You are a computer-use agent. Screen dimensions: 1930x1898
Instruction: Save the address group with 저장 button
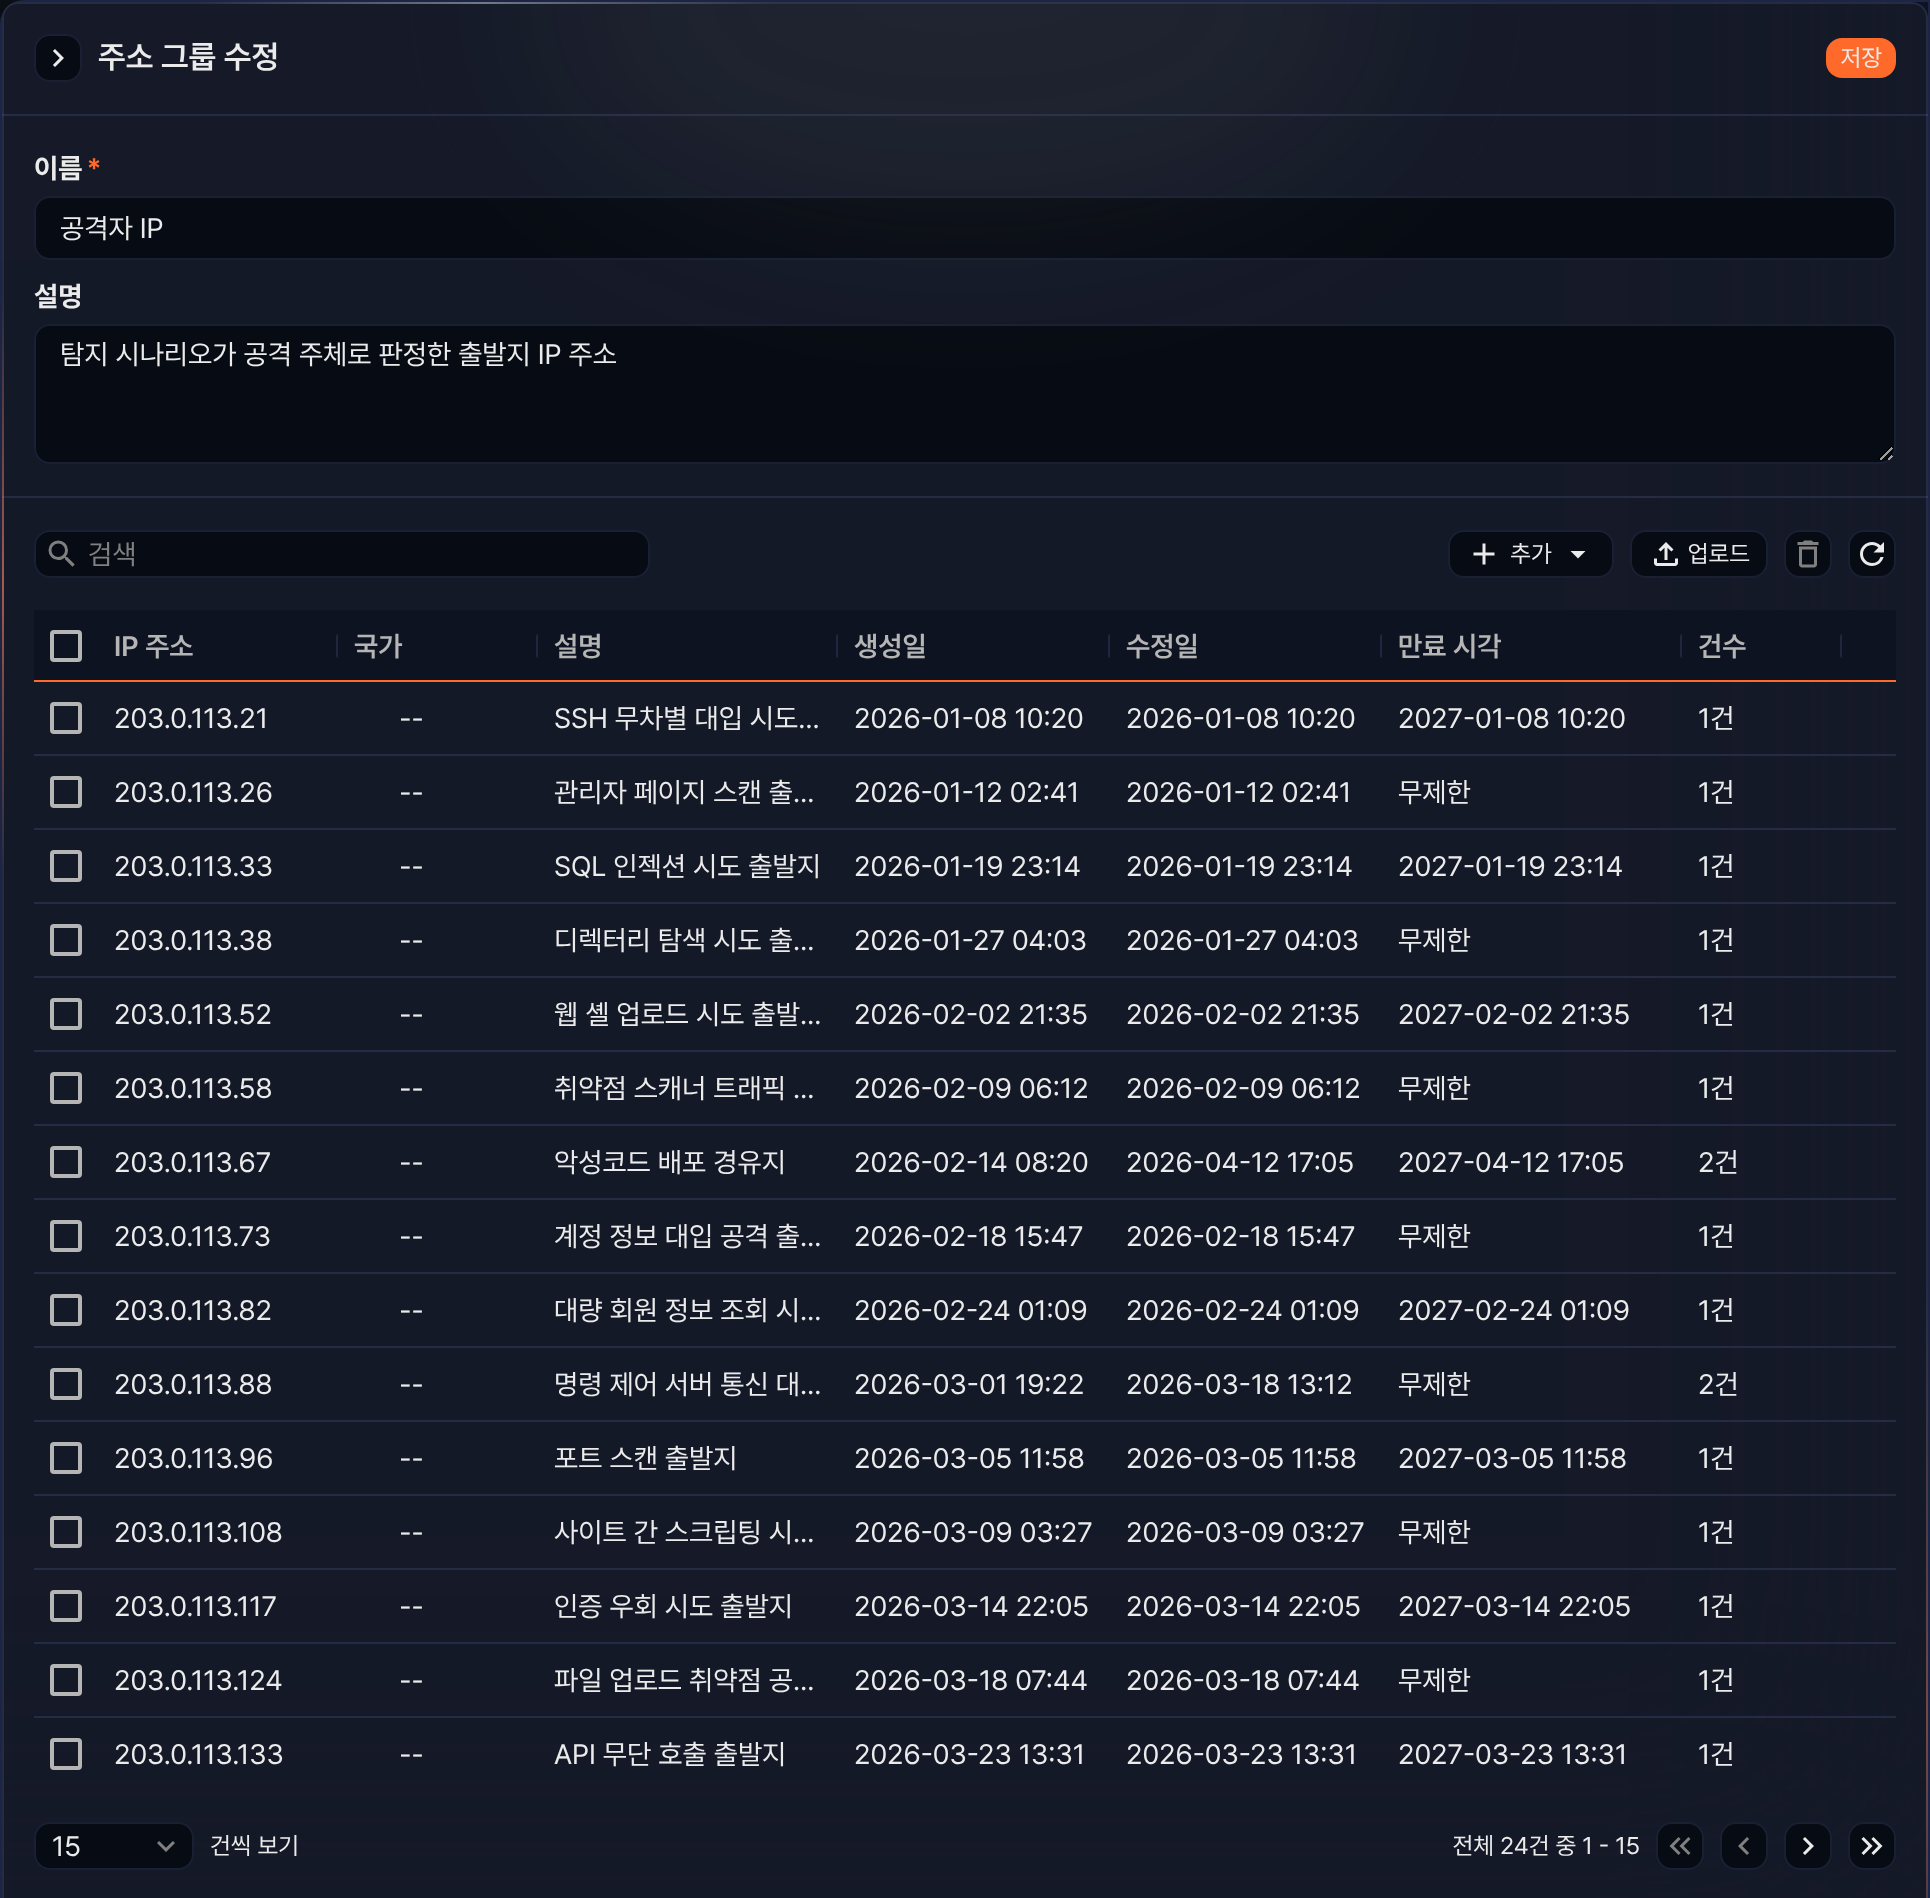point(1860,58)
